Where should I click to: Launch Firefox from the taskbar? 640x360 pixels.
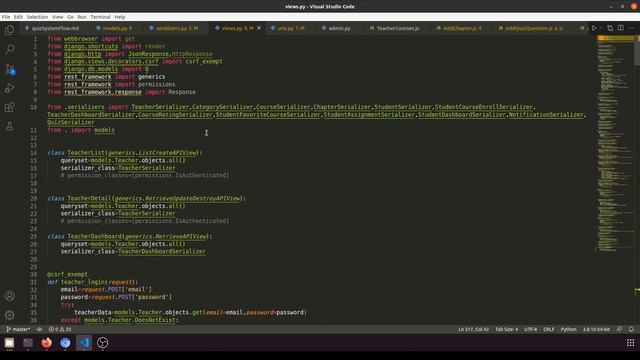47,343
